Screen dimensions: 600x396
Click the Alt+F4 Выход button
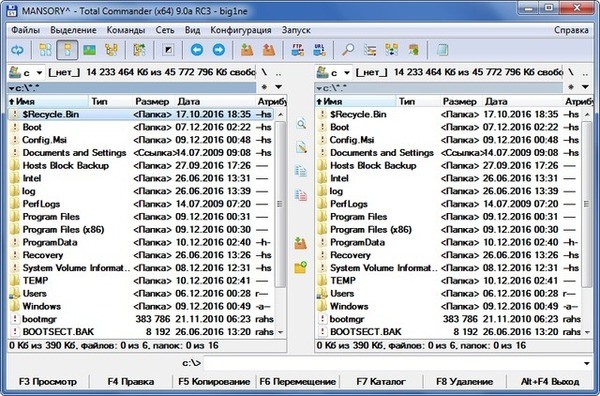coord(549,381)
